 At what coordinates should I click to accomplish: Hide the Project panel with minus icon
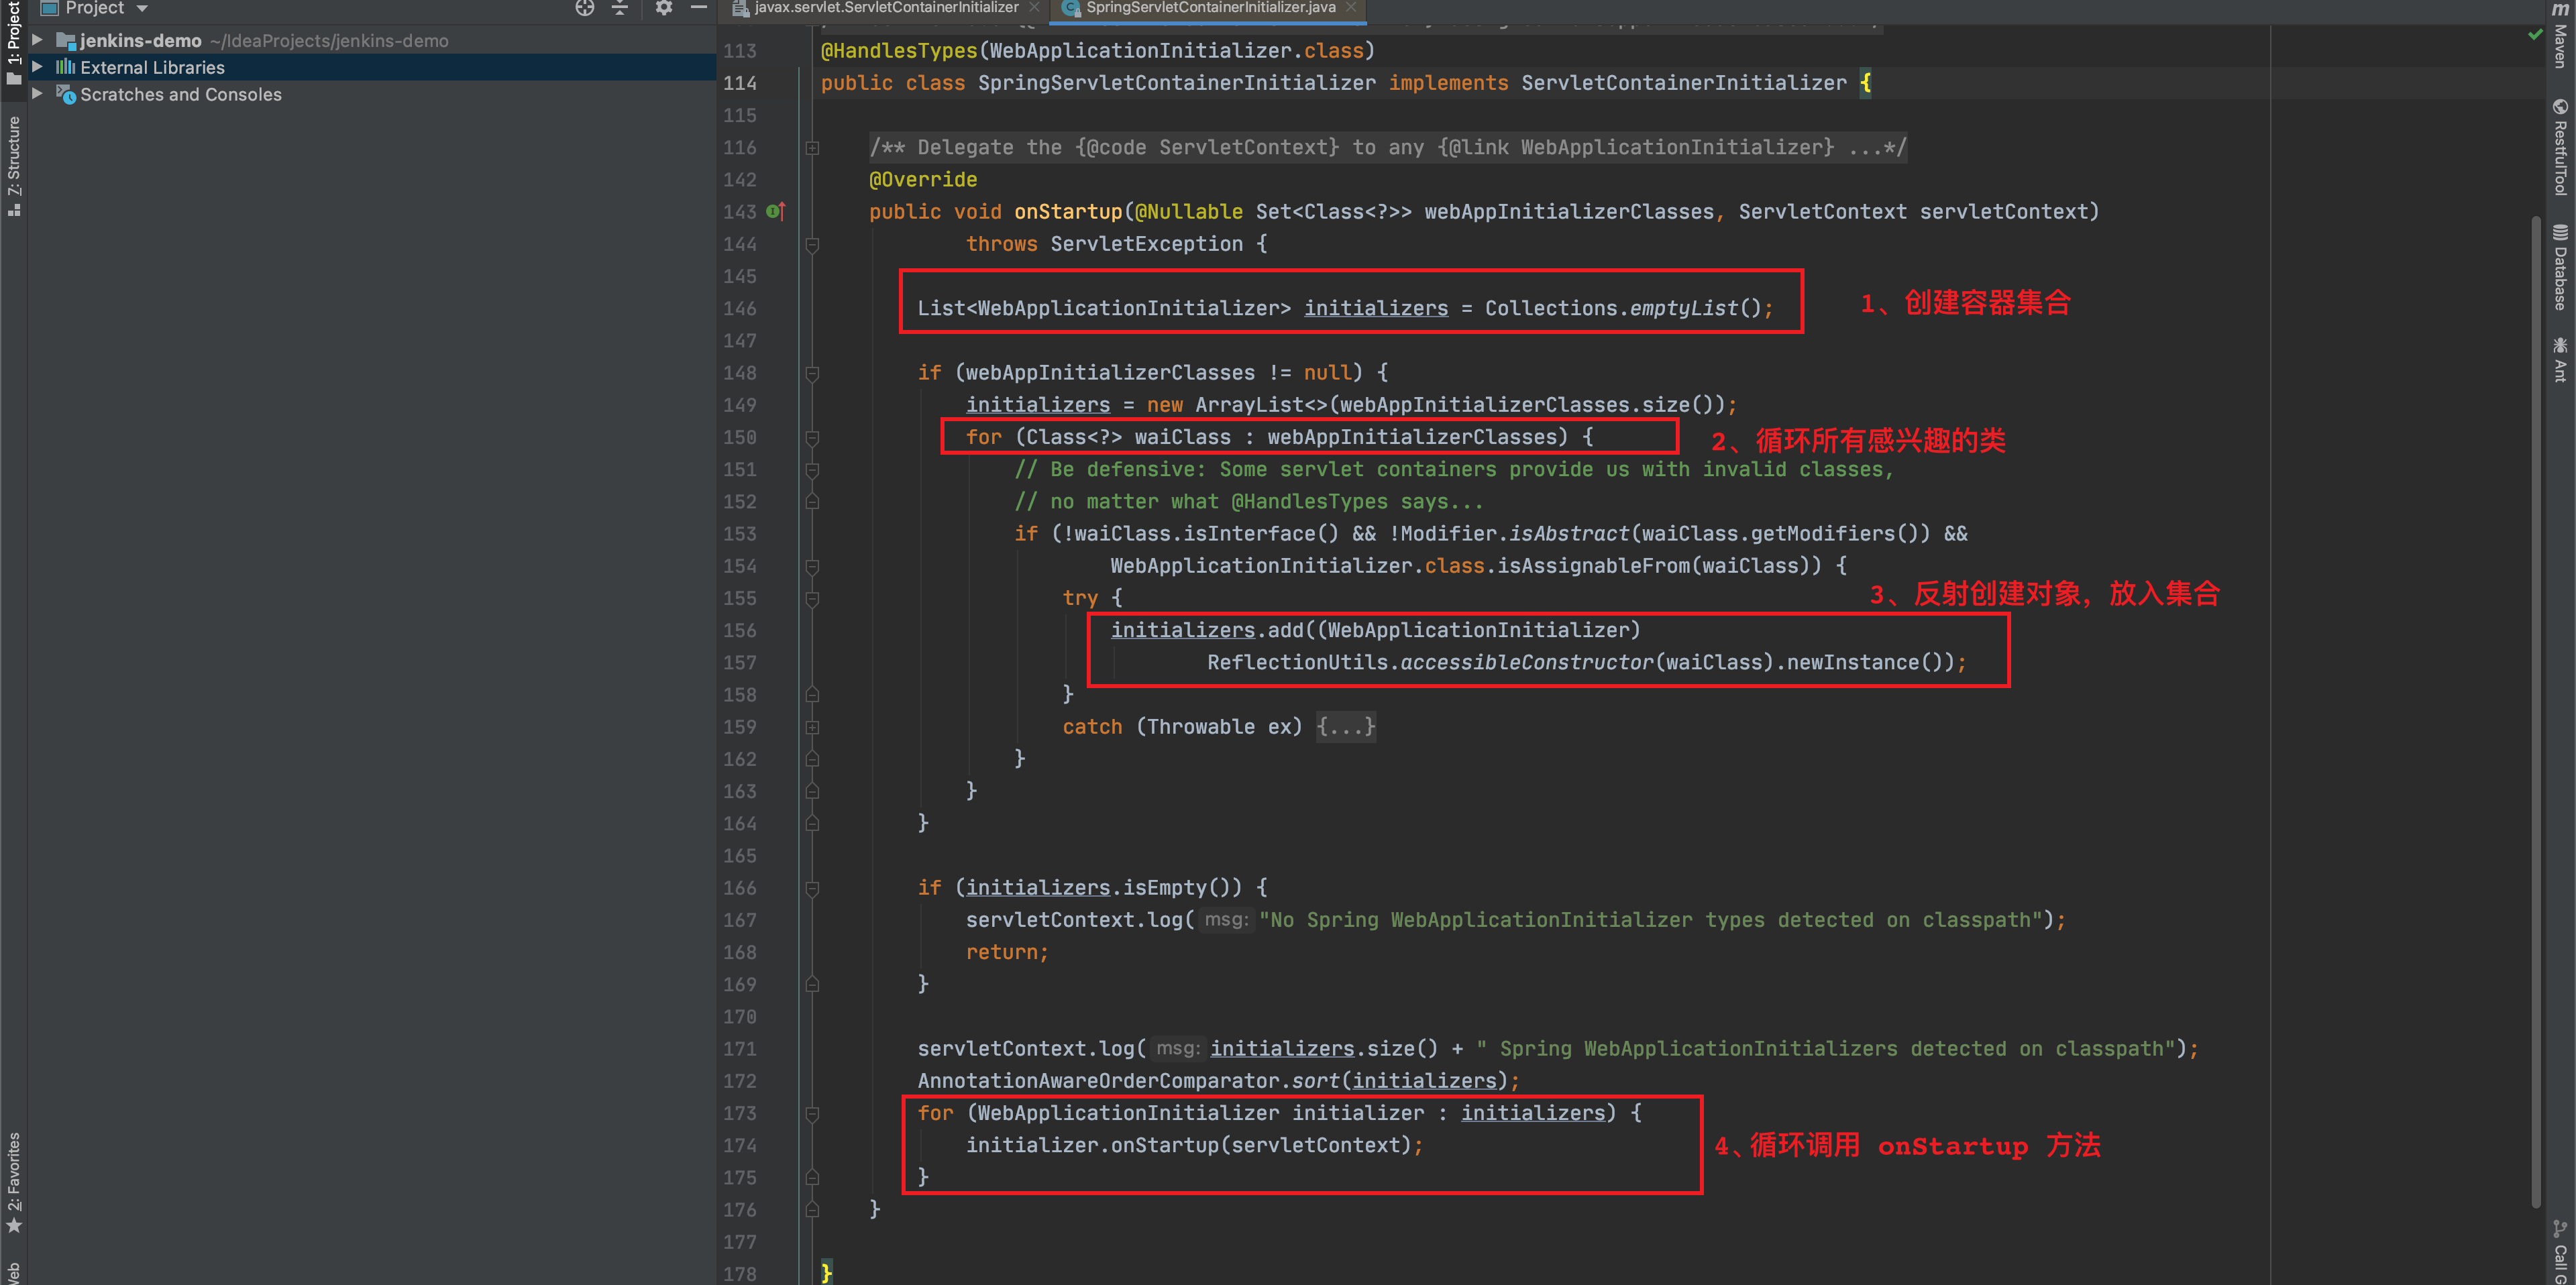click(699, 8)
